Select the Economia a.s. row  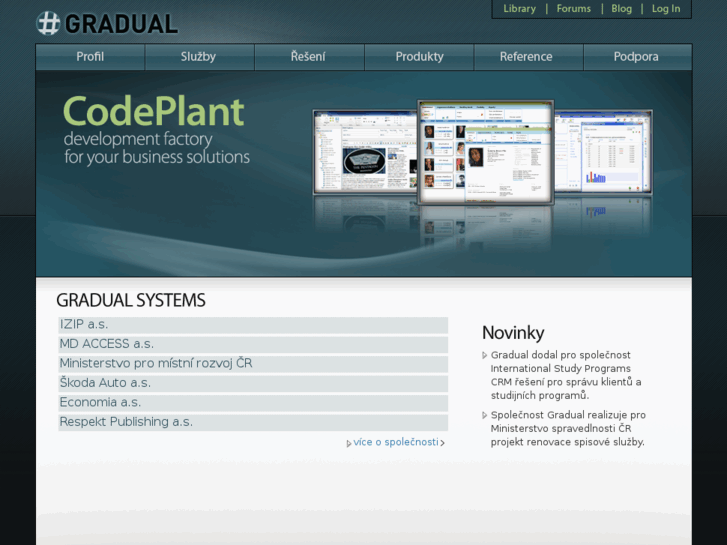pyautogui.click(x=253, y=403)
